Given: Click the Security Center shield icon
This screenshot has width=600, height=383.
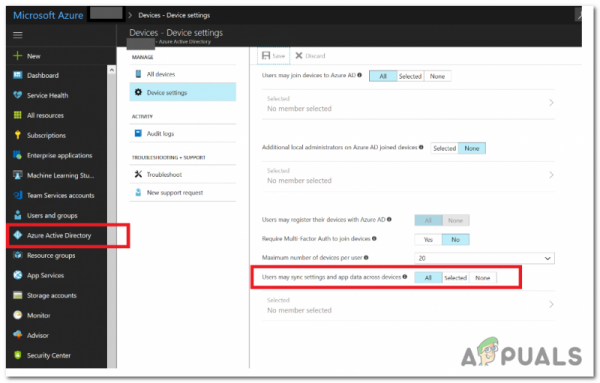Looking at the screenshot, I should tap(18, 355).
